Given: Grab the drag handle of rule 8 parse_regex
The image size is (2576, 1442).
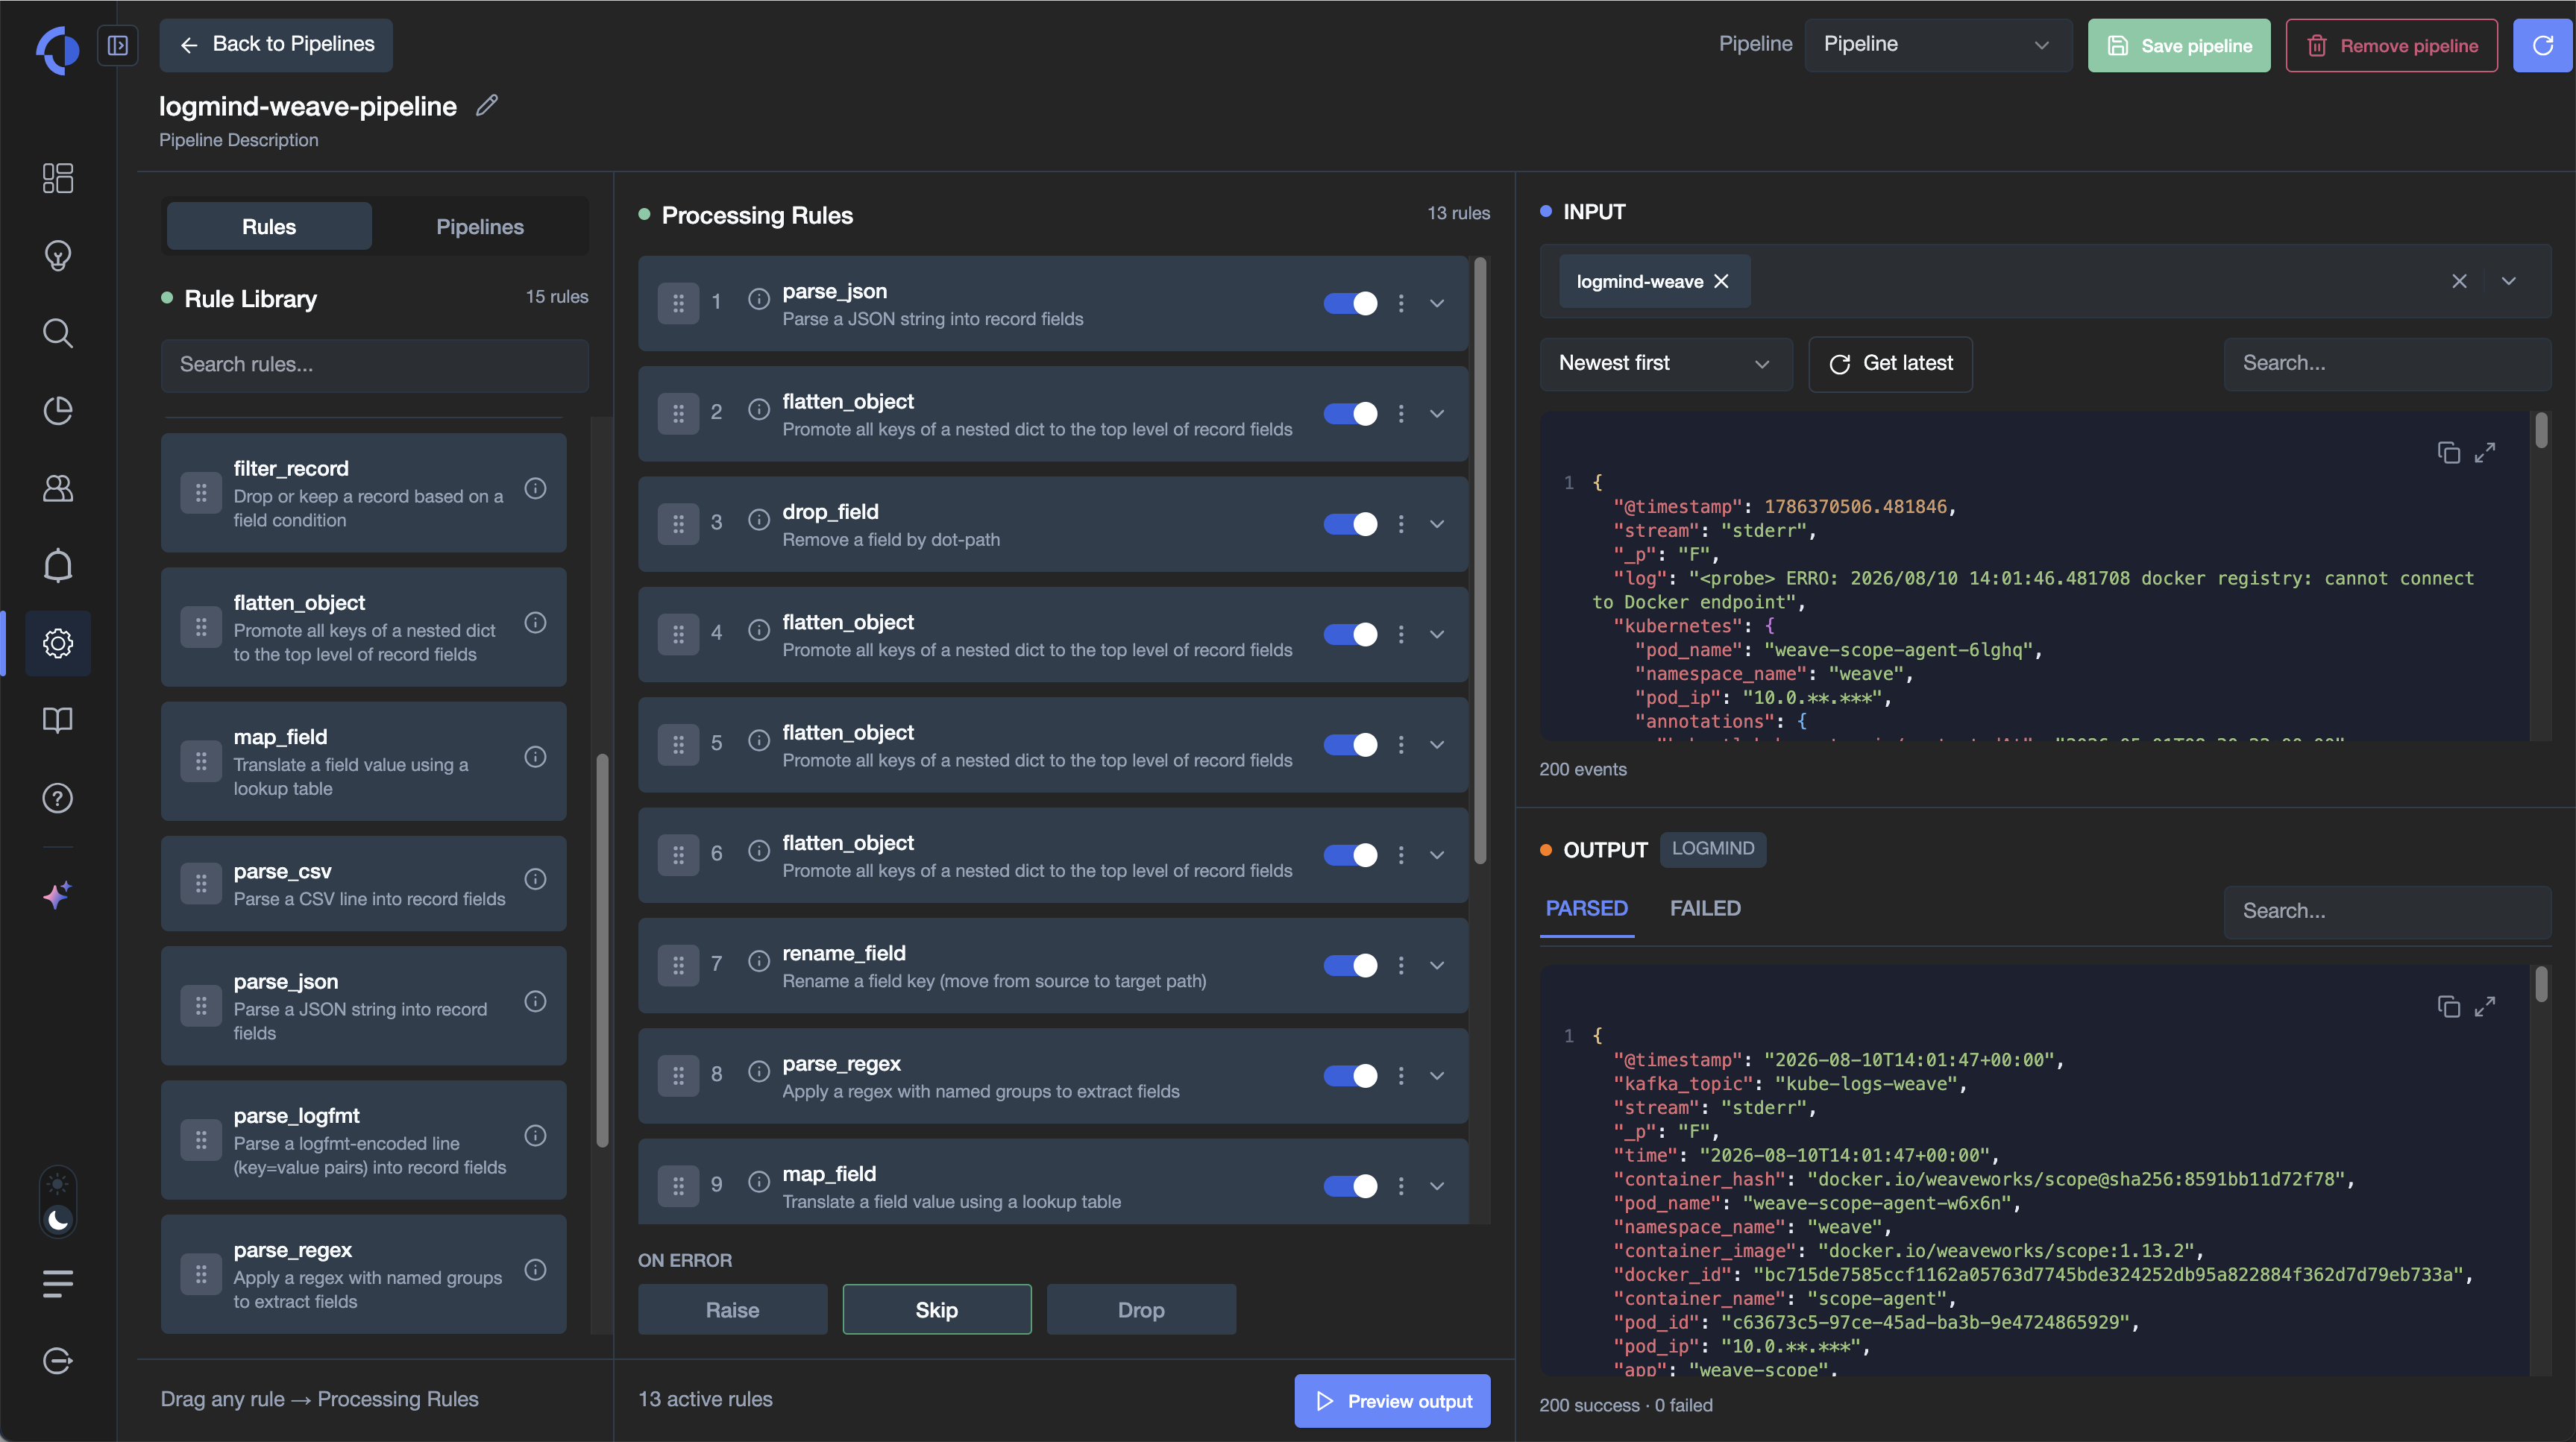Looking at the screenshot, I should click(x=678, y=1076).
